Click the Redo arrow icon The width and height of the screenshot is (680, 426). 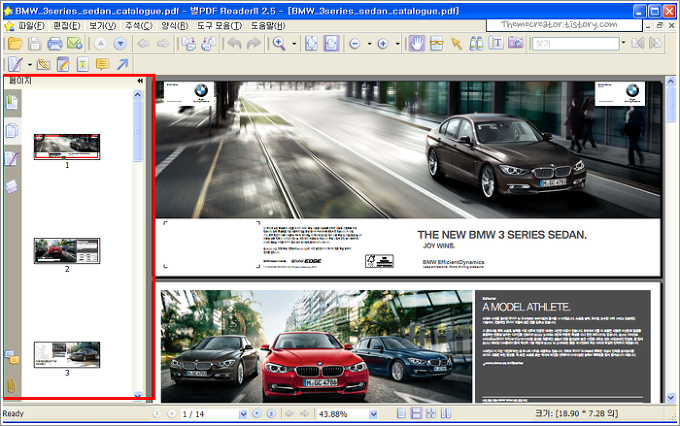click(254, 43)
